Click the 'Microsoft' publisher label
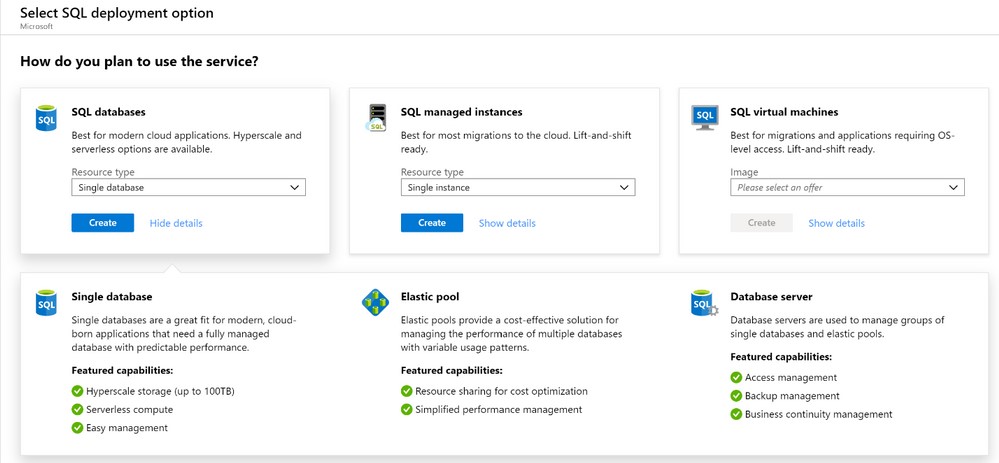This screenshot has width=999, height=463. pos(36,27)
